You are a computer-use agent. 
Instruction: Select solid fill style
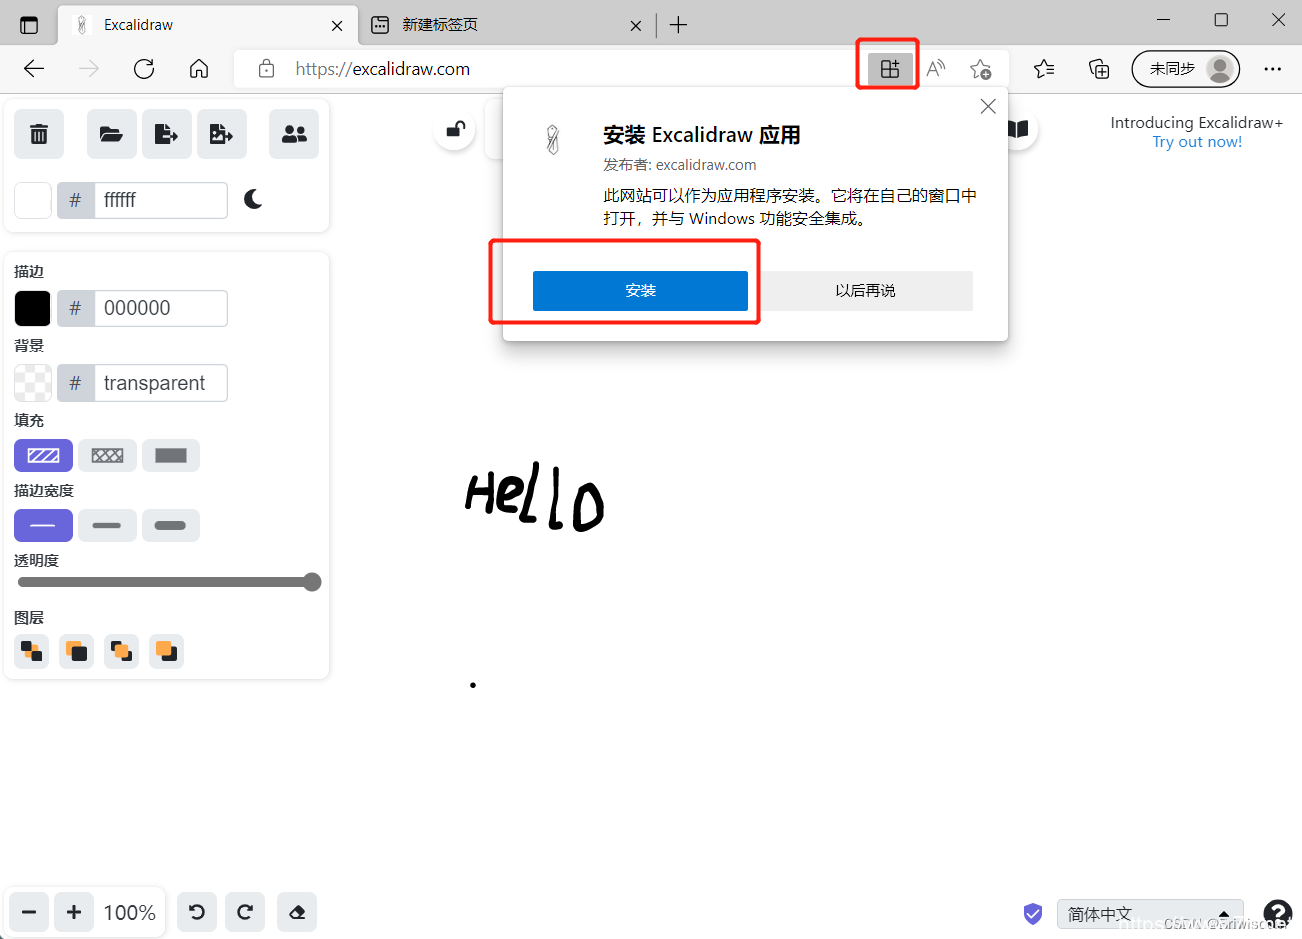tap(171, 455)
